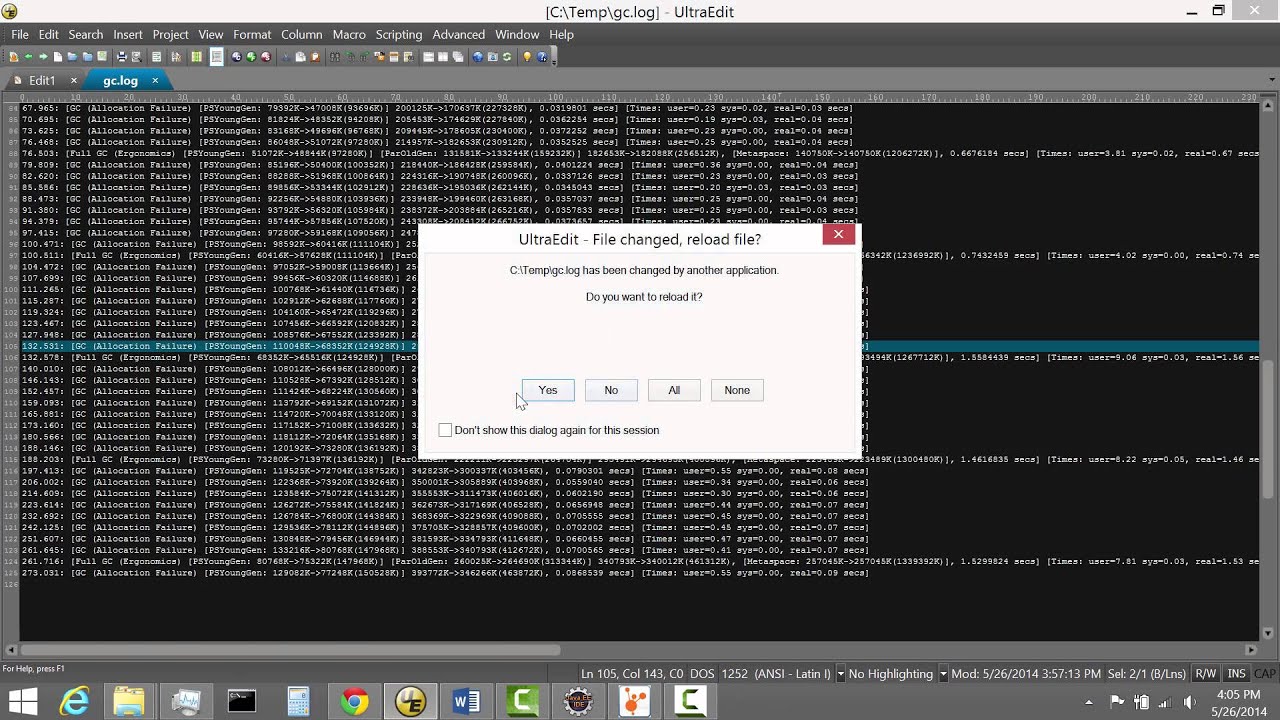Click the green refresh arrows toolbar icon

tap(507, 57)
